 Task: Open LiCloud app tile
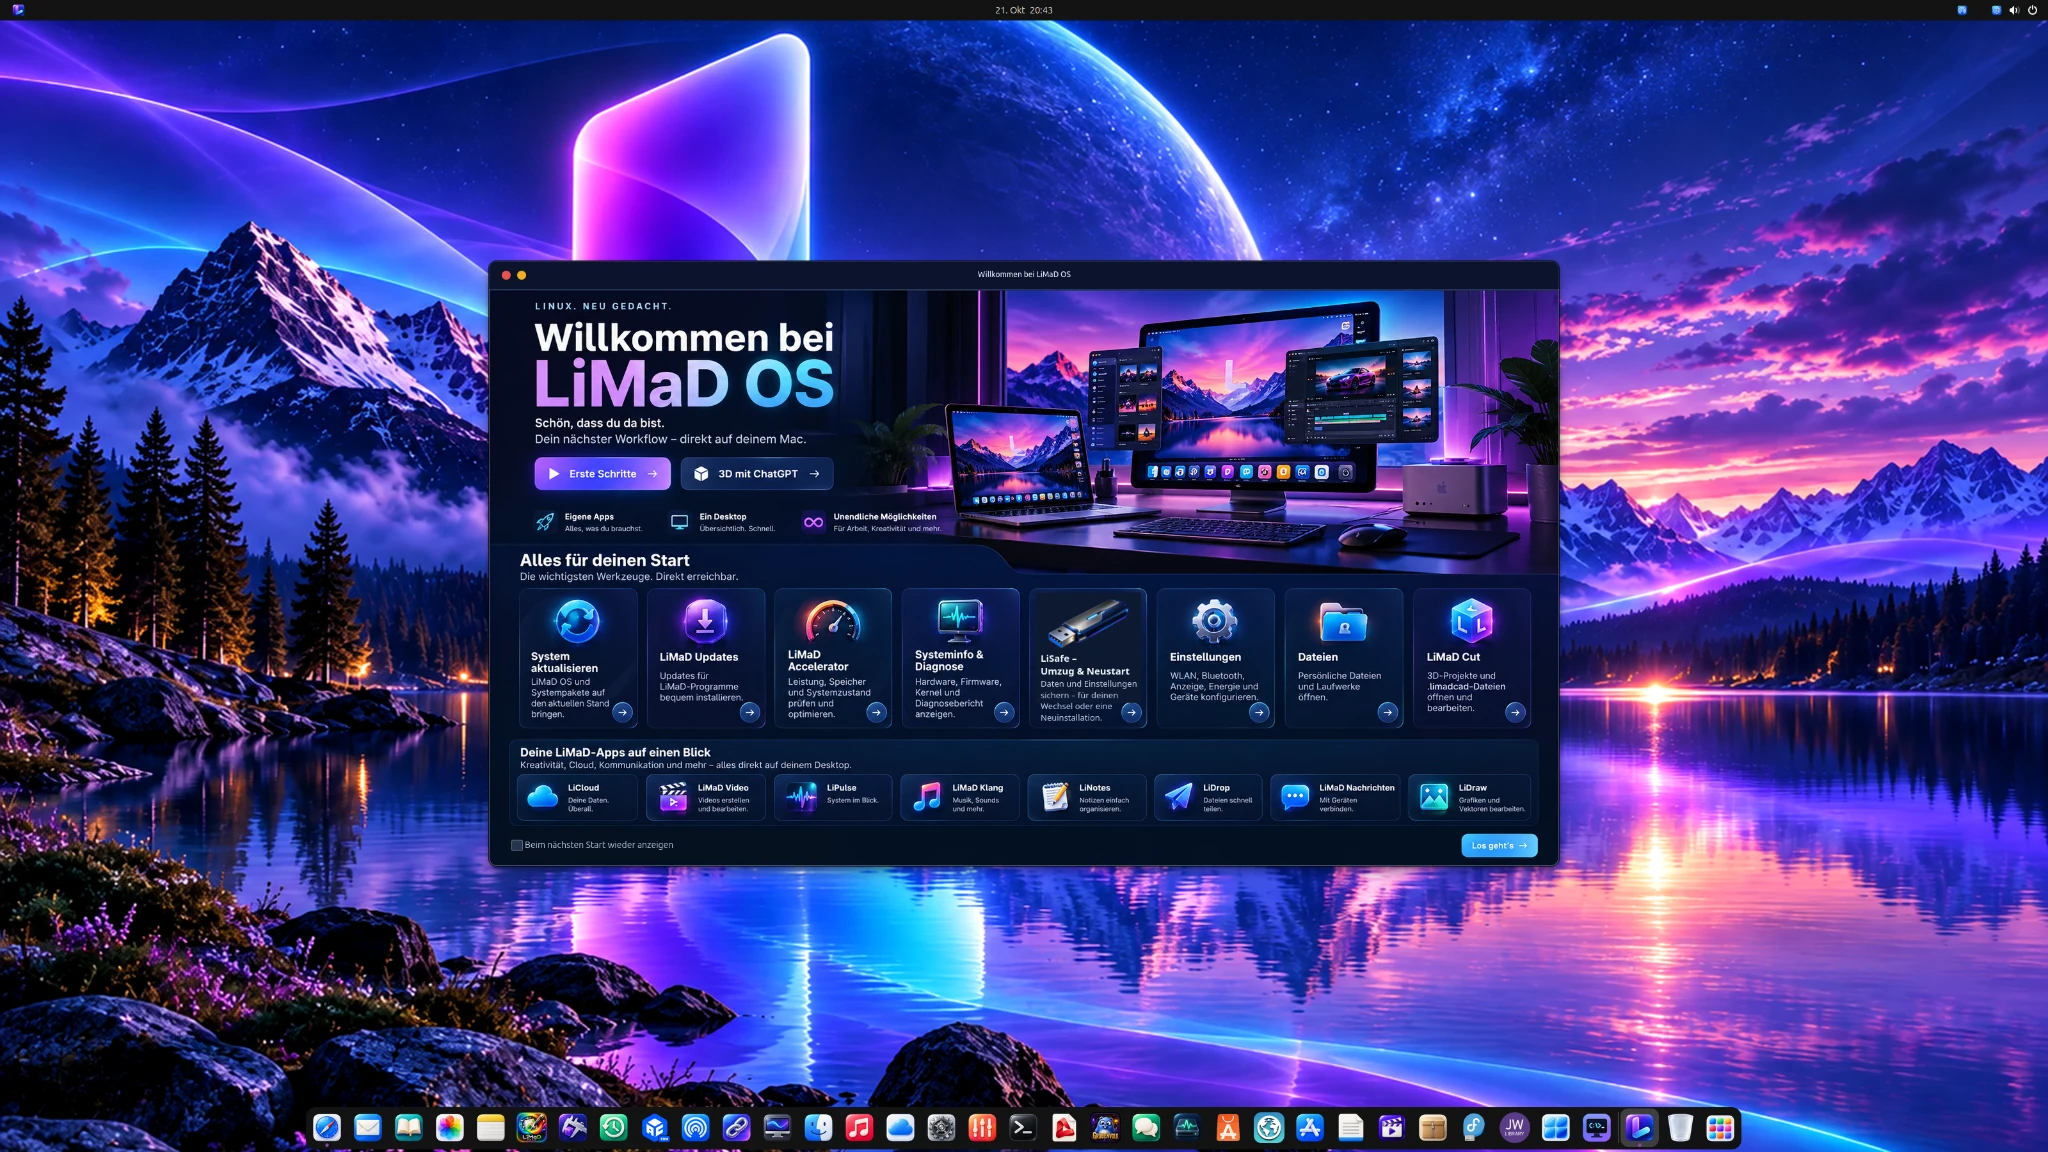(x=578, y=797)
